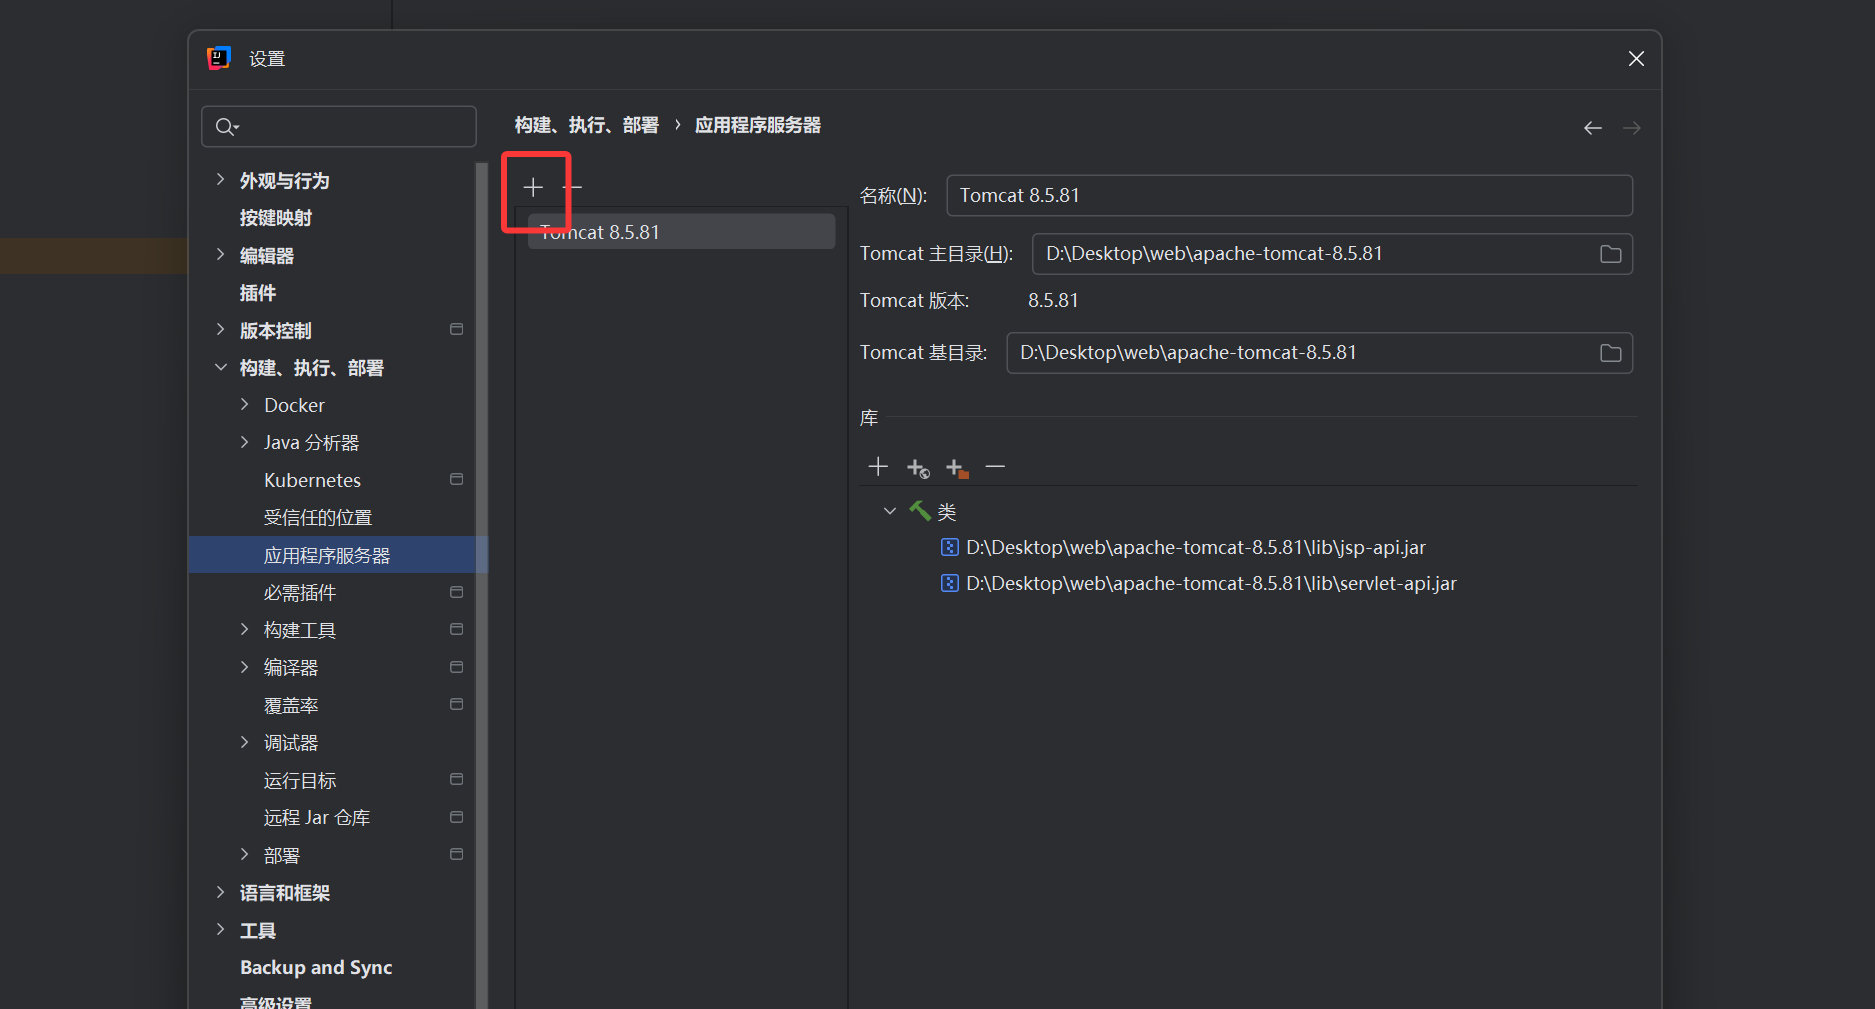Expand the Docker settings node

[245, 405]
